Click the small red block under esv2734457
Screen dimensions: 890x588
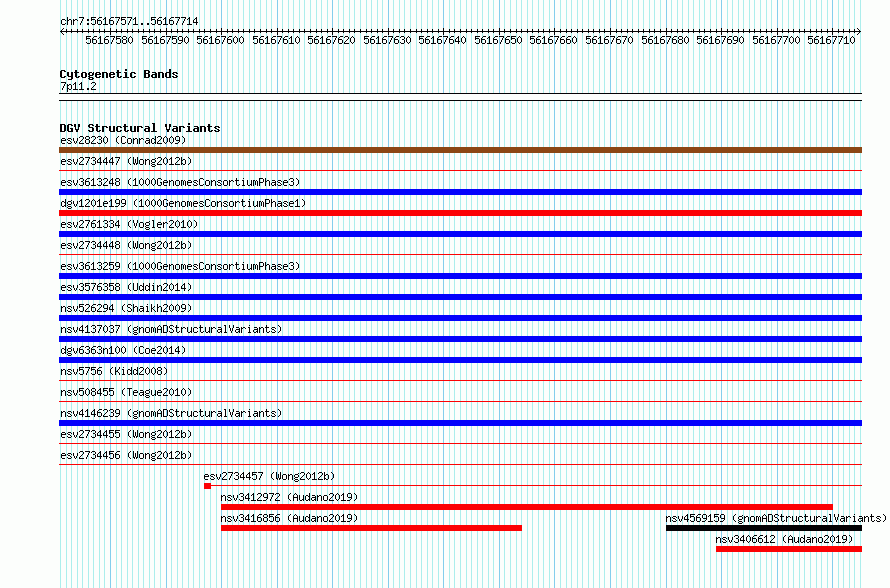(x=207, y=486)
